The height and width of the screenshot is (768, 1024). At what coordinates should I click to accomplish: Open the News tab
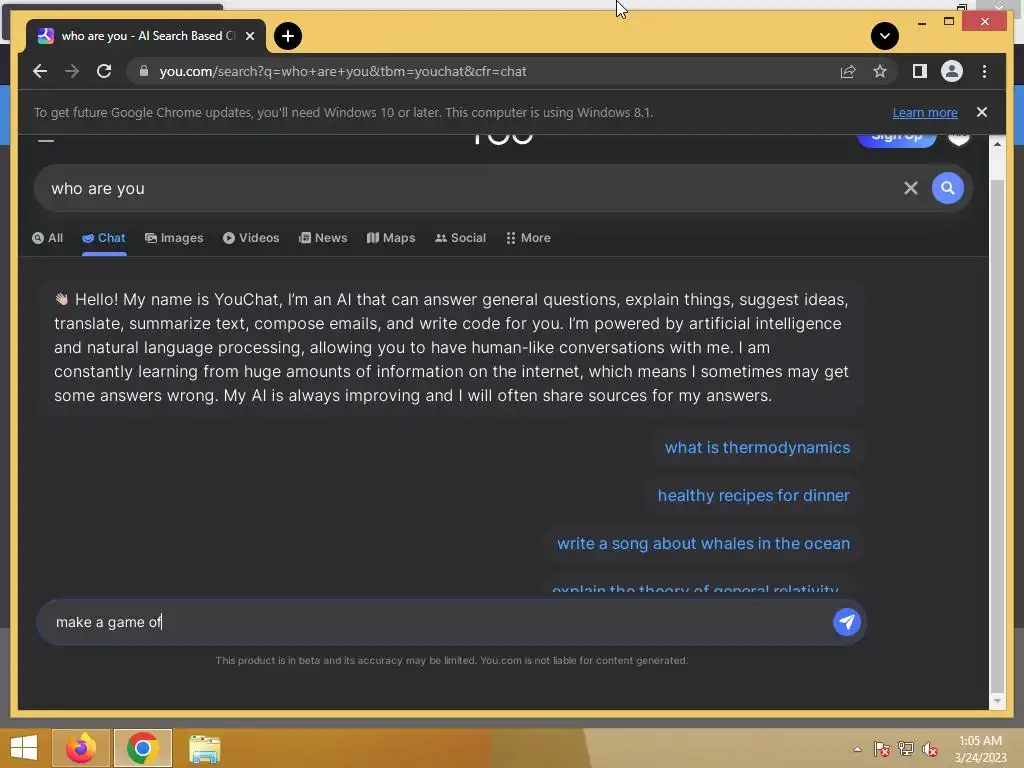click(x=323, y=238)
